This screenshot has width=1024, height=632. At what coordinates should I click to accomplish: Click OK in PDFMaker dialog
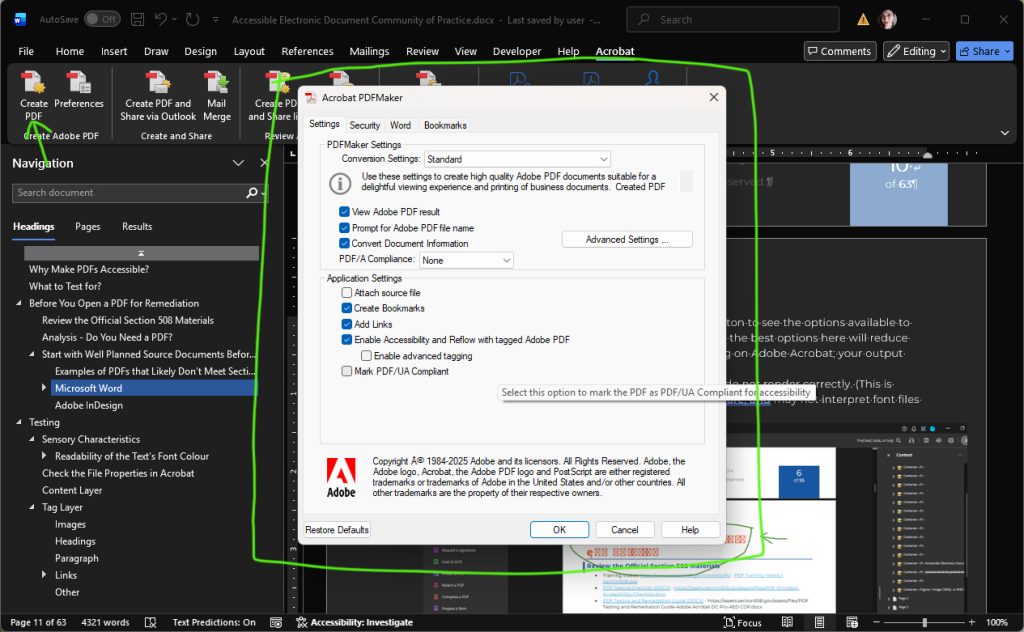coord(559,529)
